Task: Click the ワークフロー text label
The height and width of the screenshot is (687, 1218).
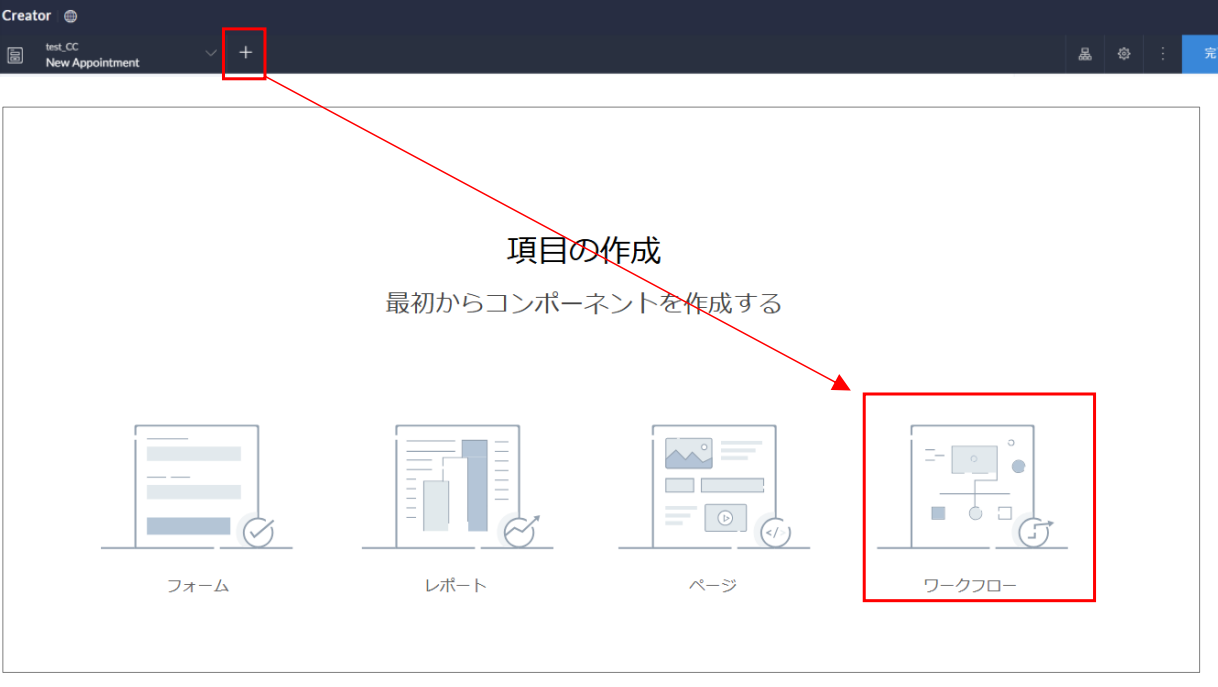Action: [x=971, y=586]
